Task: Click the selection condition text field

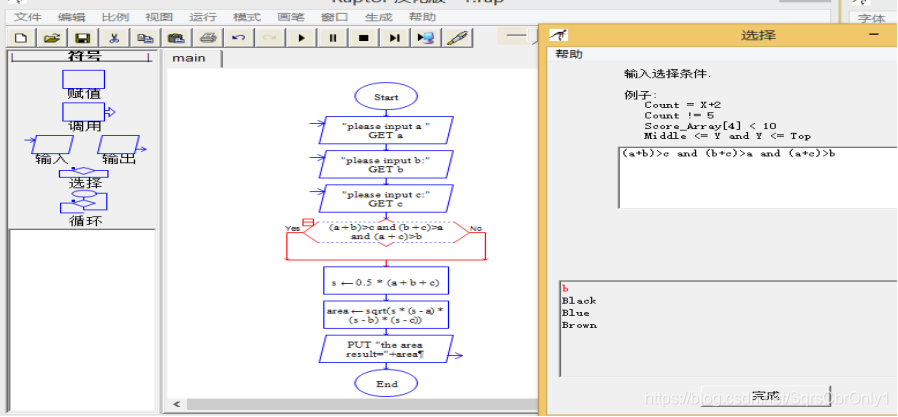Action: 758,178
